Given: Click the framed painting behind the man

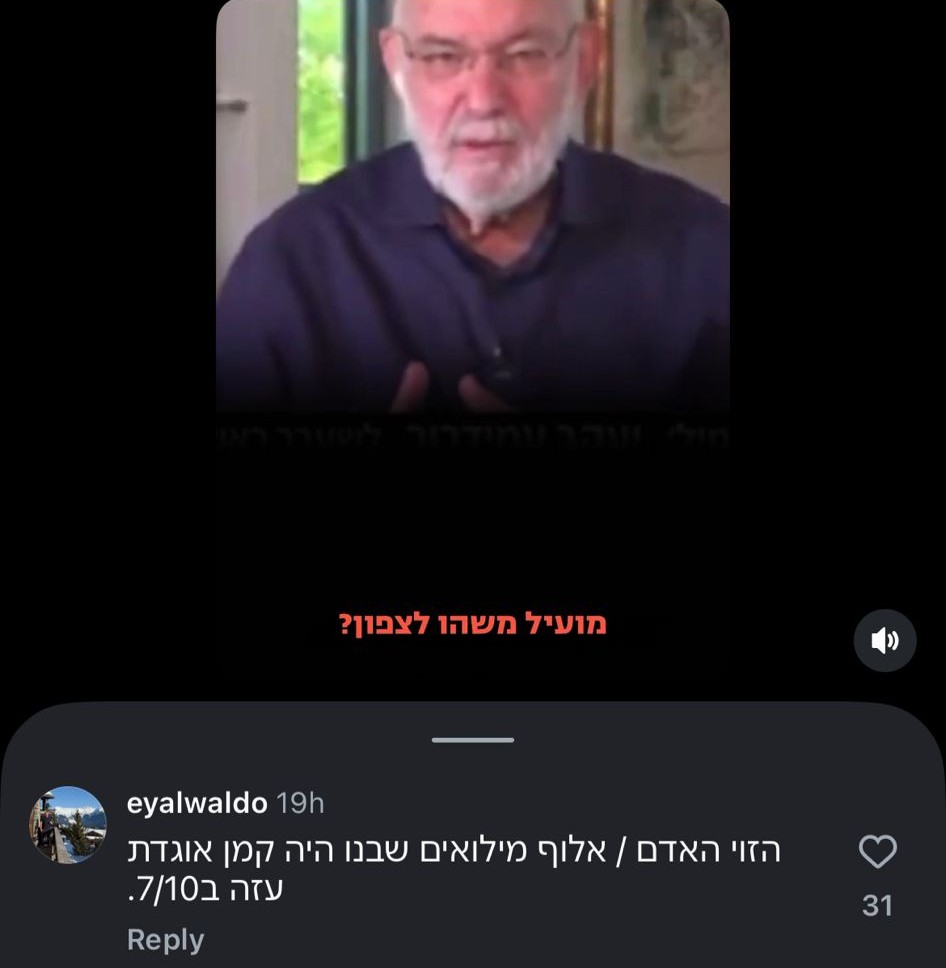Looking at the screenshot, I should coord(670,93).
